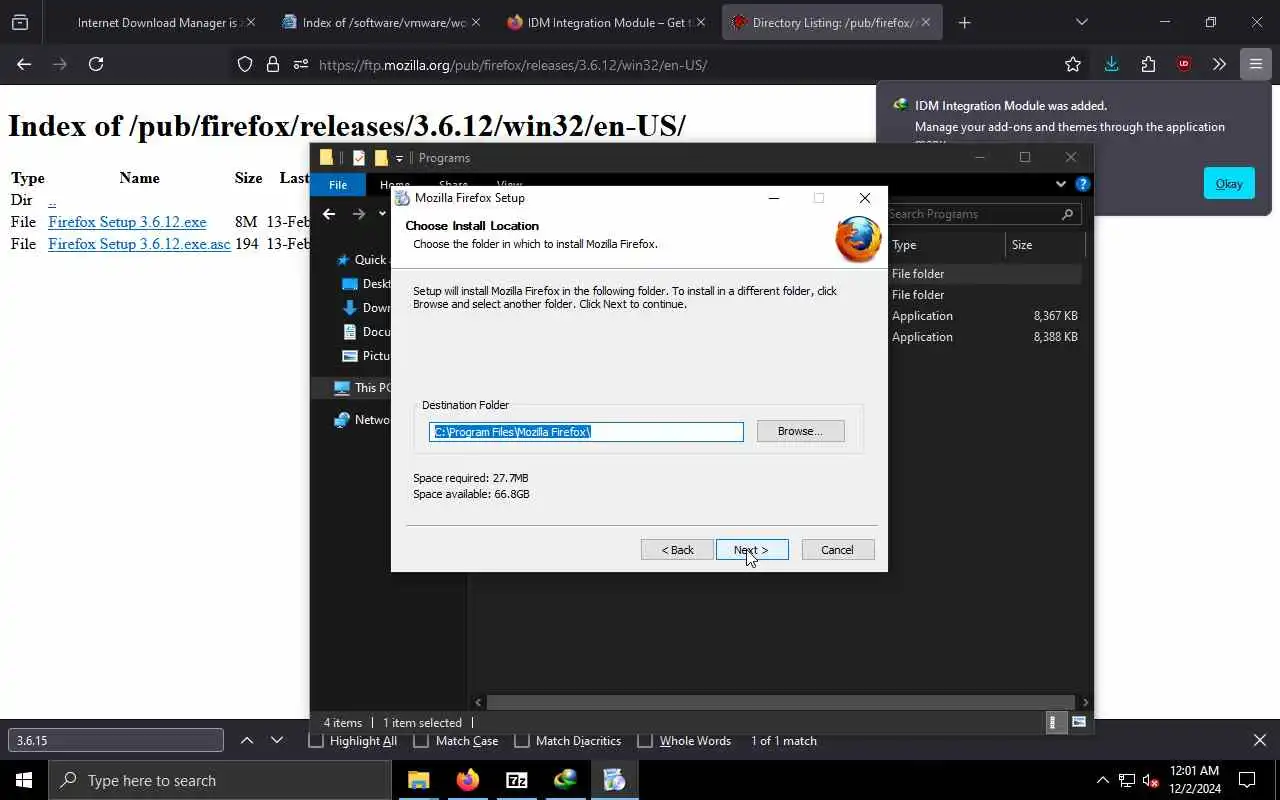
Task: Click the Type here to search box
Action: (219, 780)
